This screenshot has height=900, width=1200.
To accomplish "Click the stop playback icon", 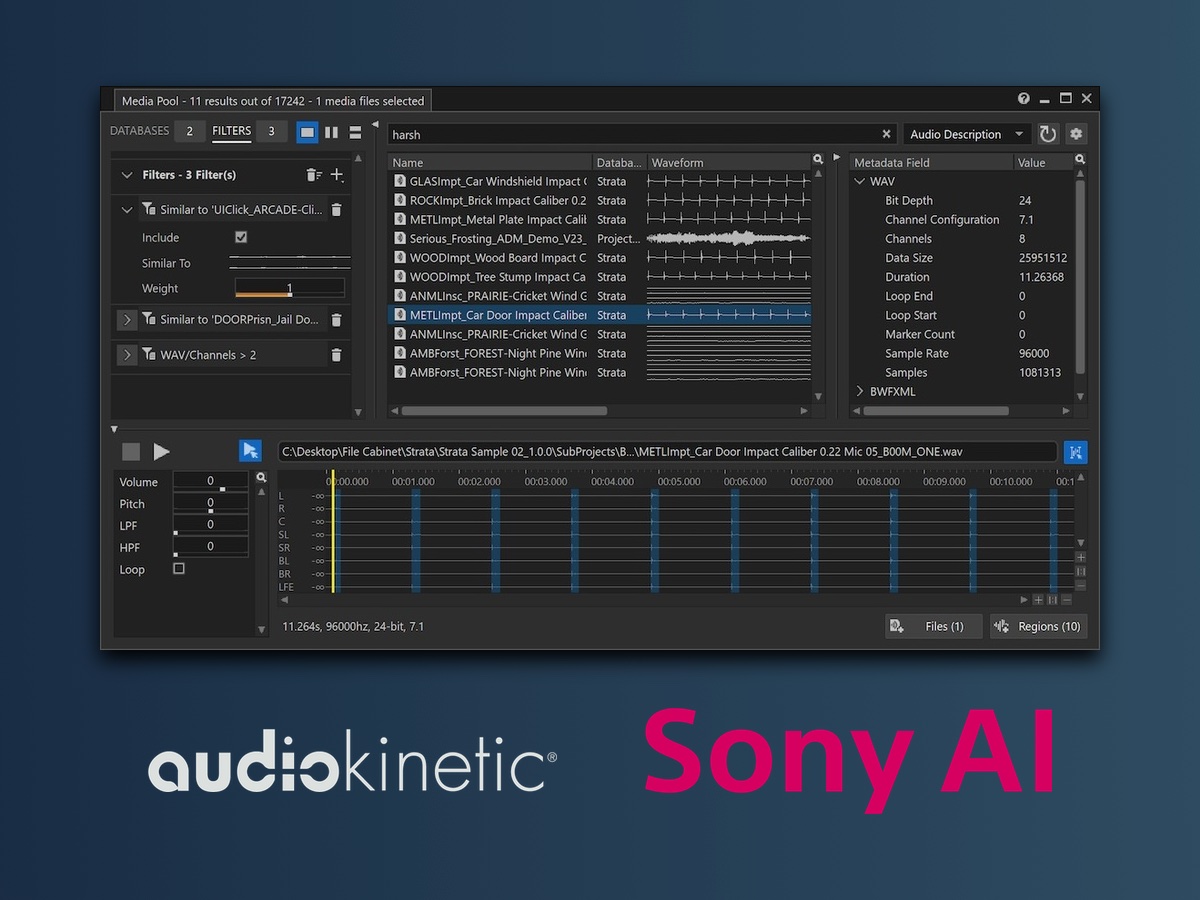I will tap(129, 451).
